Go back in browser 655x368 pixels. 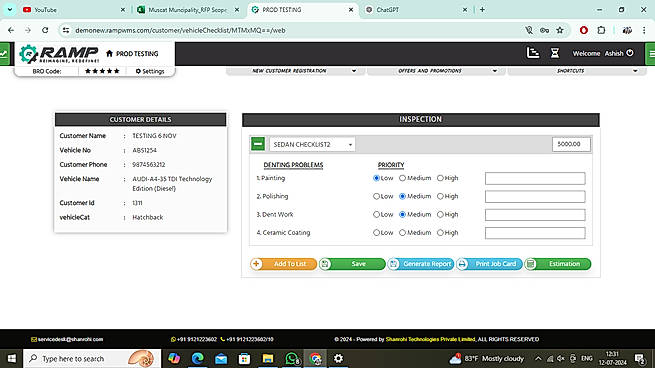tap(11, 30)
